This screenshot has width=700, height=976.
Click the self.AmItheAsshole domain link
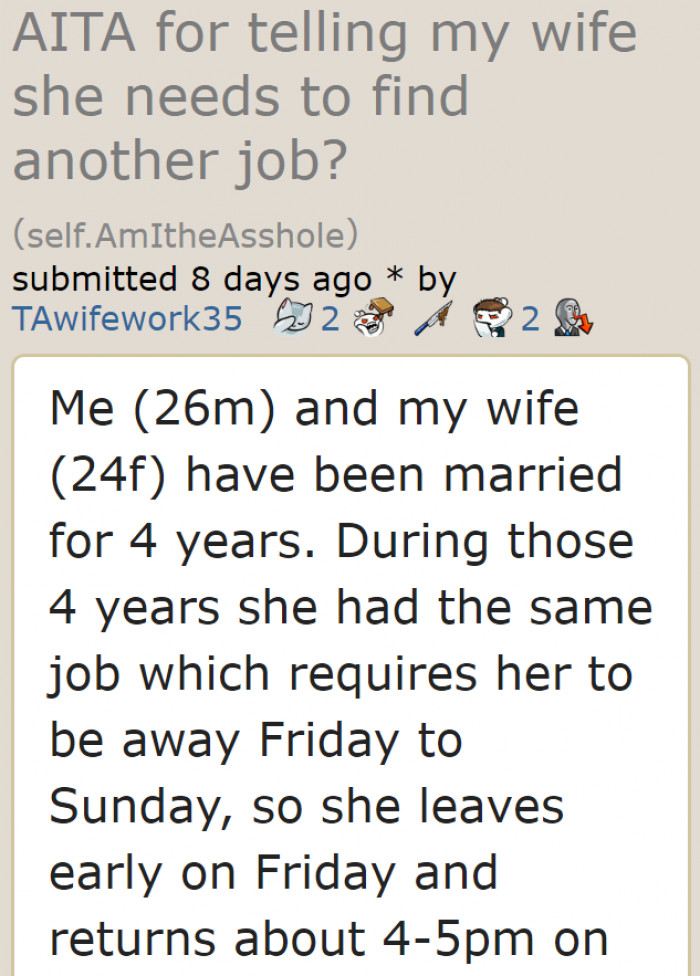(x=185, y=236)
